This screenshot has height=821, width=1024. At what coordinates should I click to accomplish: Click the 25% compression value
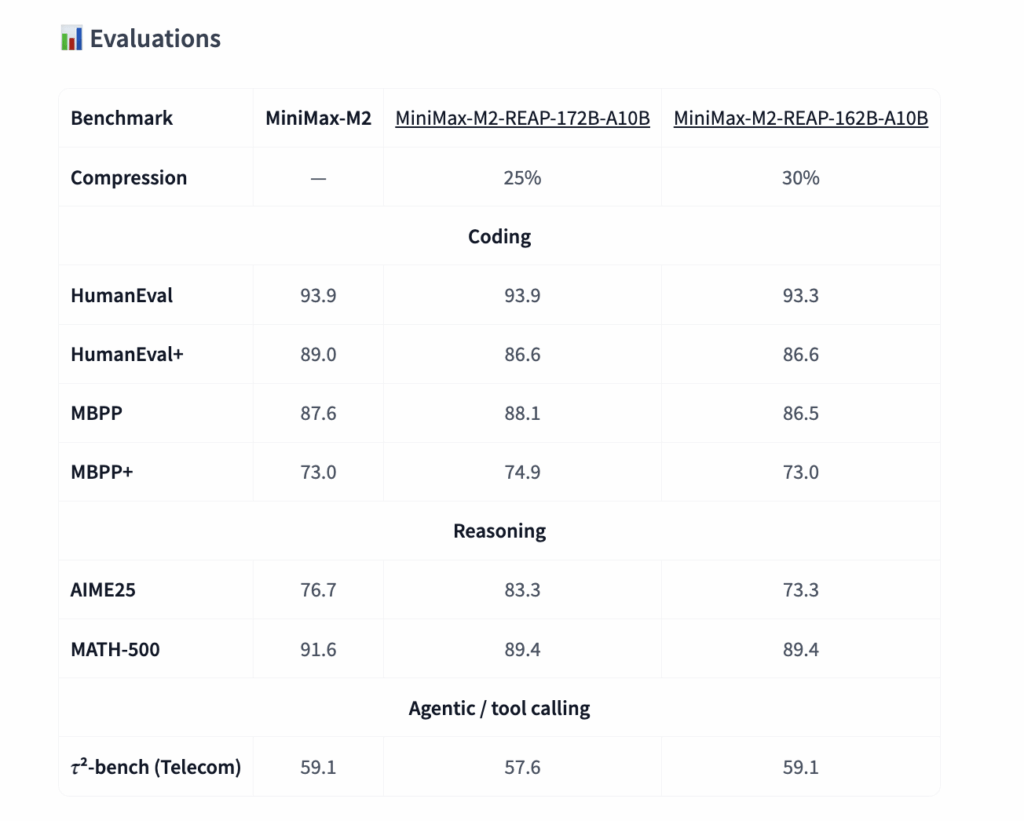(522, 178)
